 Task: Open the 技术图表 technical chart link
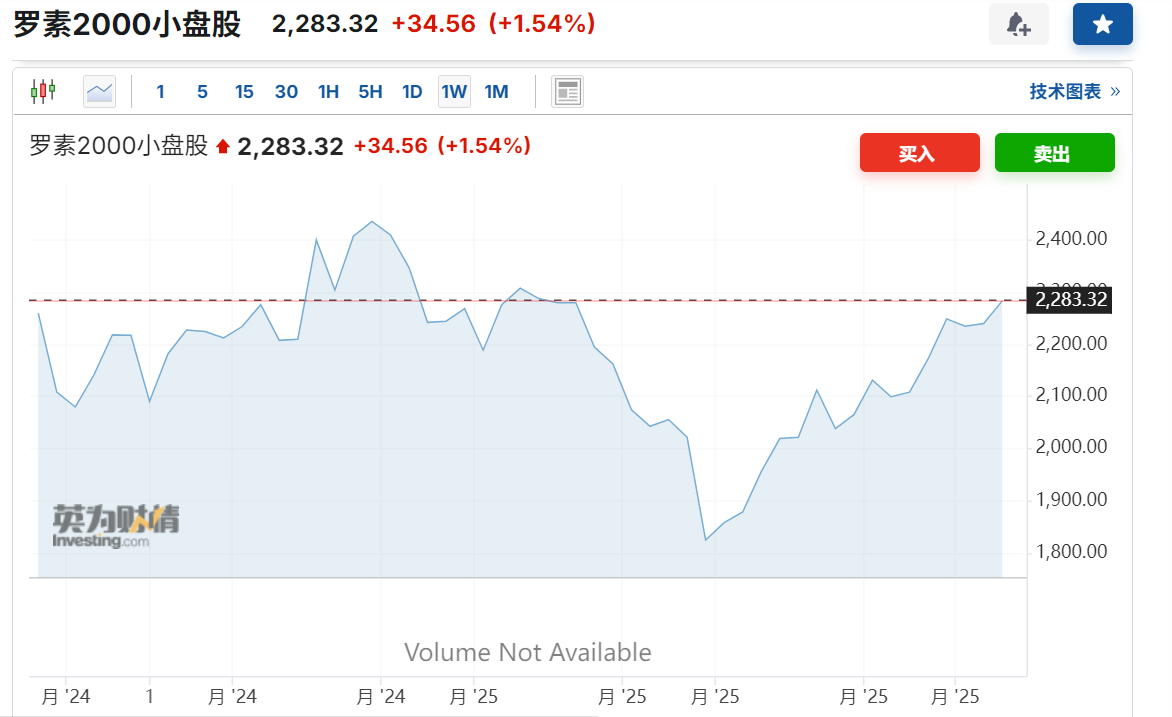1074,92
